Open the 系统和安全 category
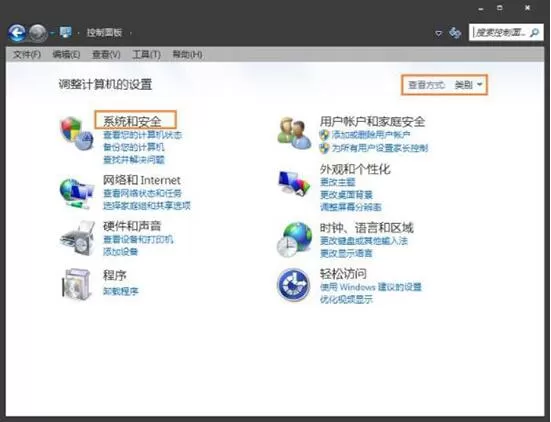Viewport: 551px width, 422px height. [132, 122]
